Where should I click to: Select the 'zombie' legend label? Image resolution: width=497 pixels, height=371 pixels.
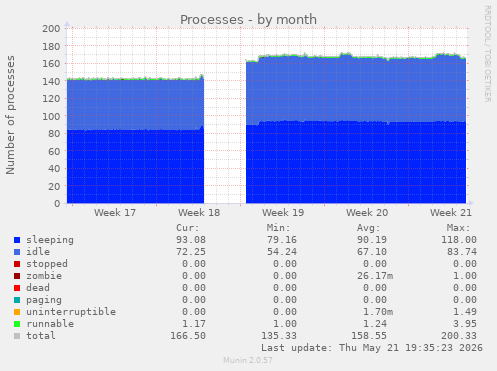point(44,276)
